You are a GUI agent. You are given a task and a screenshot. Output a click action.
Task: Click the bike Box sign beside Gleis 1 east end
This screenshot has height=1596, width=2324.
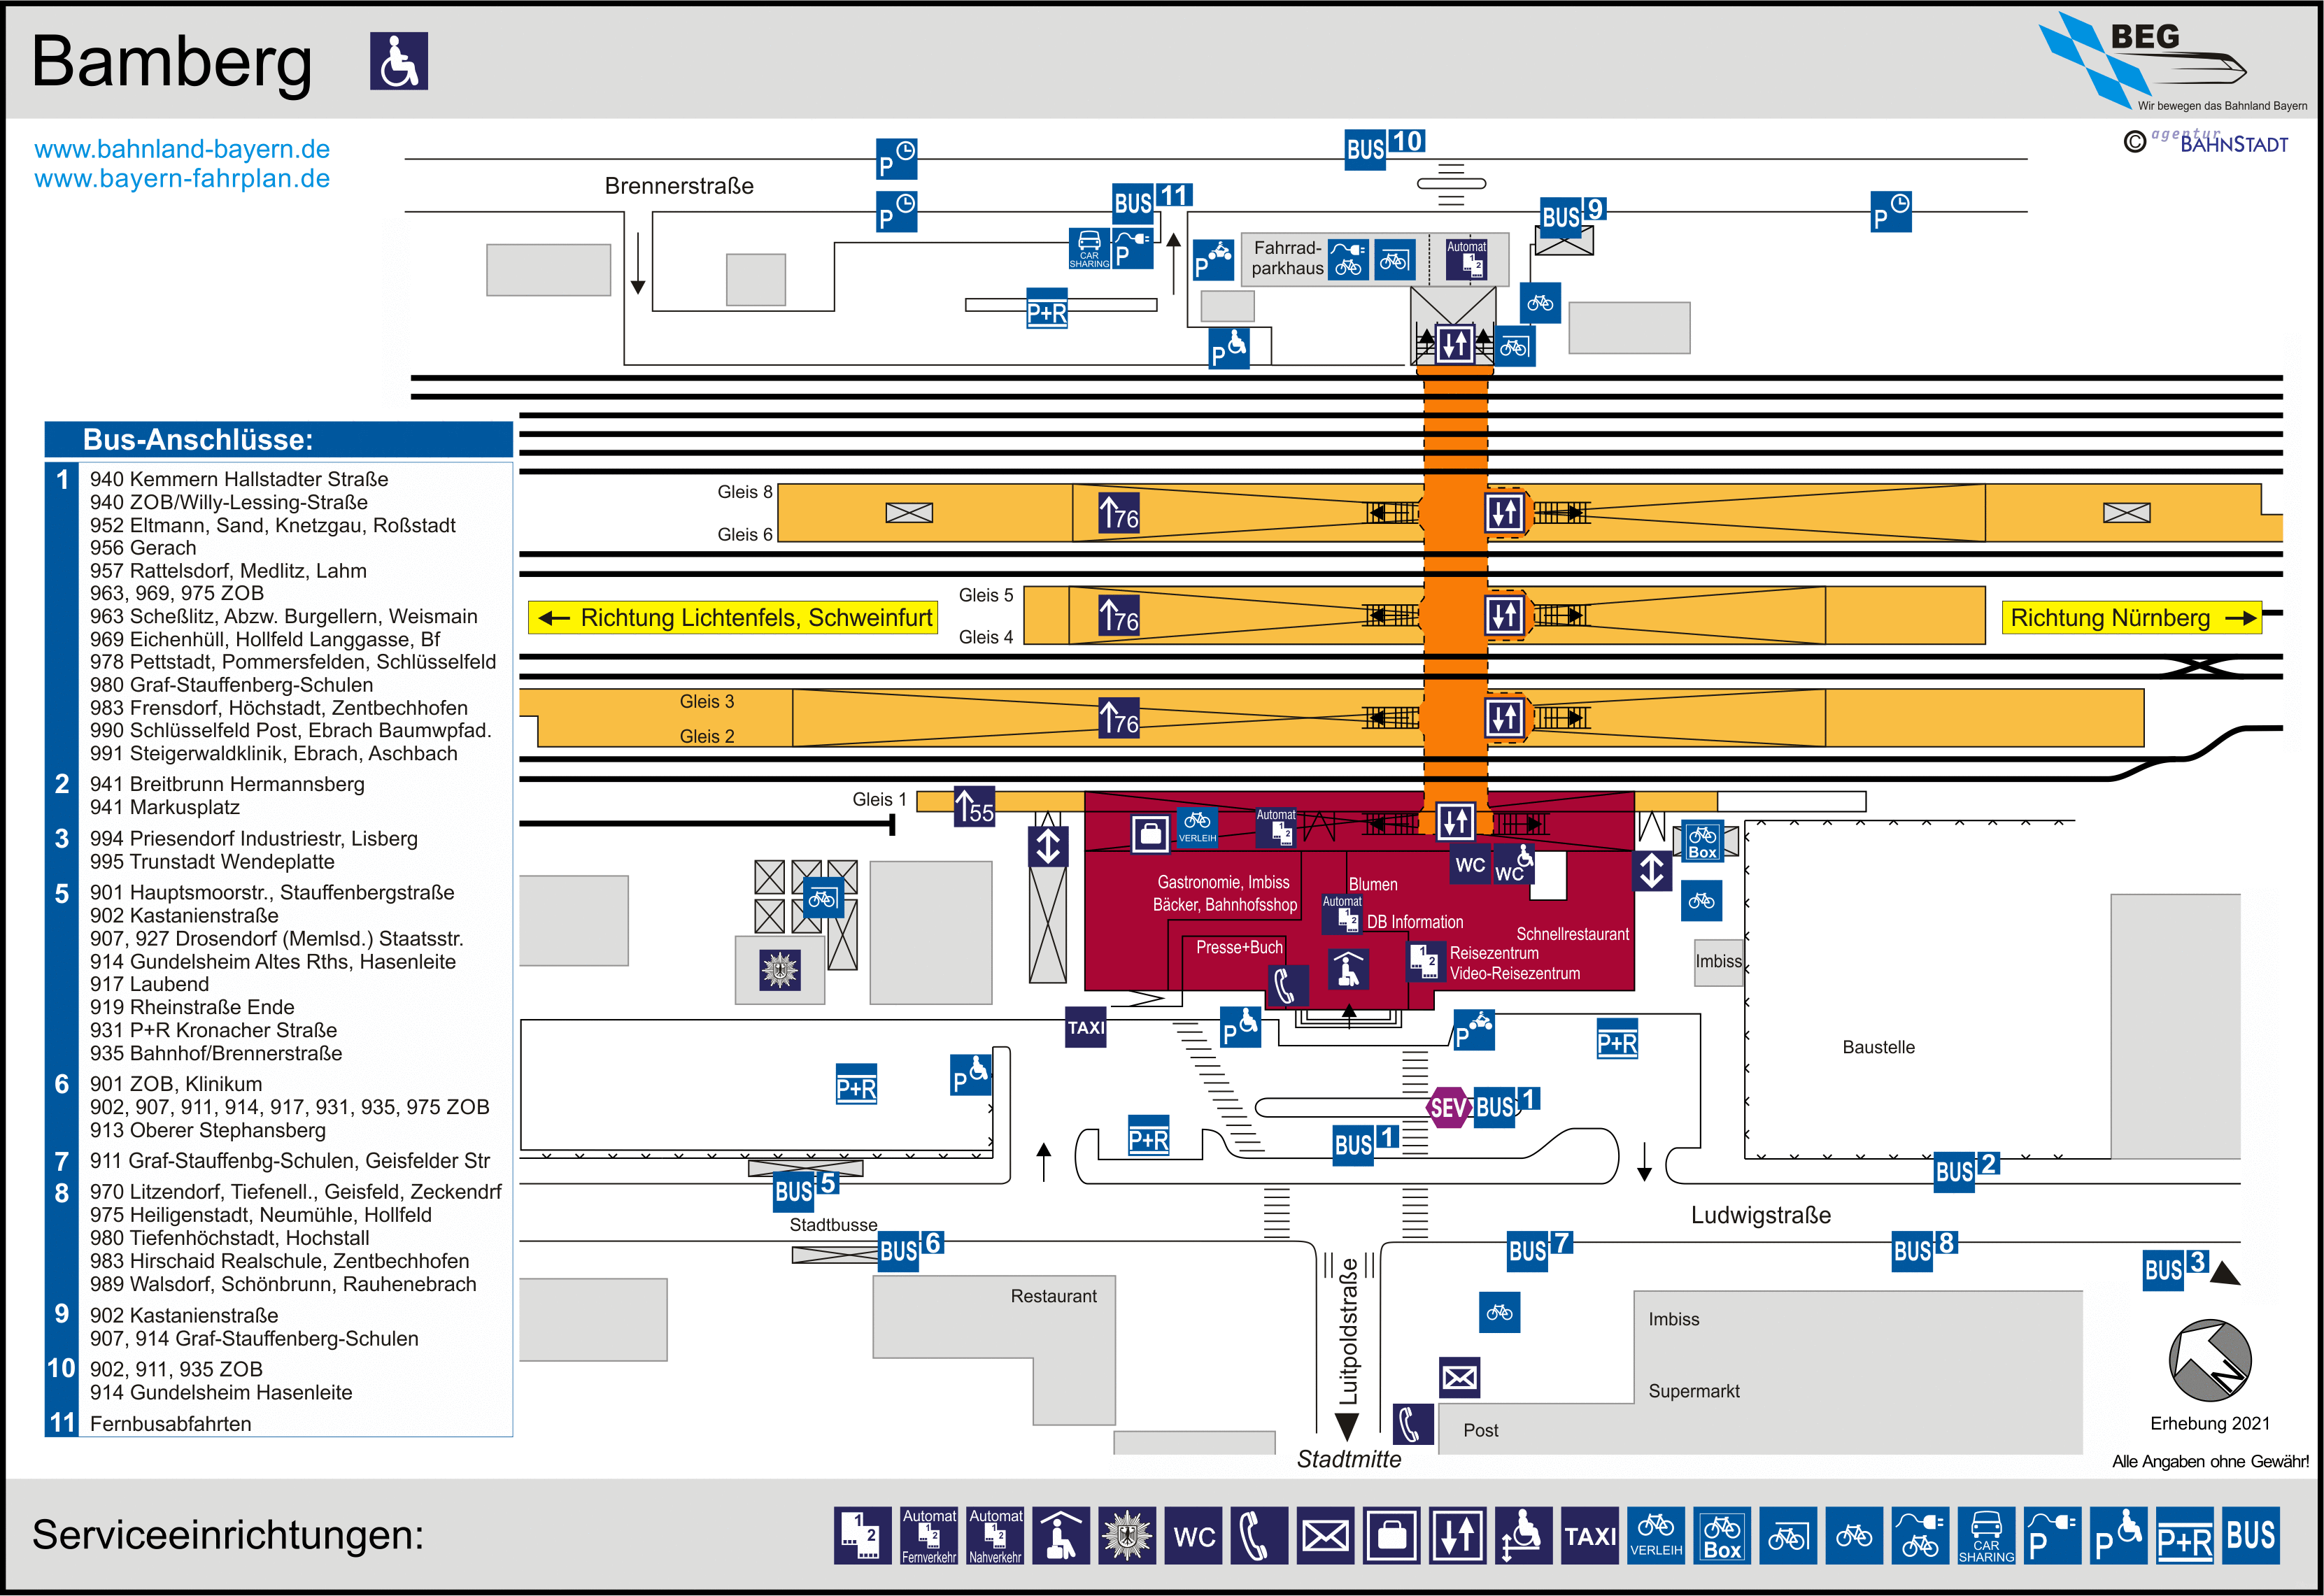coord(1702,841)
